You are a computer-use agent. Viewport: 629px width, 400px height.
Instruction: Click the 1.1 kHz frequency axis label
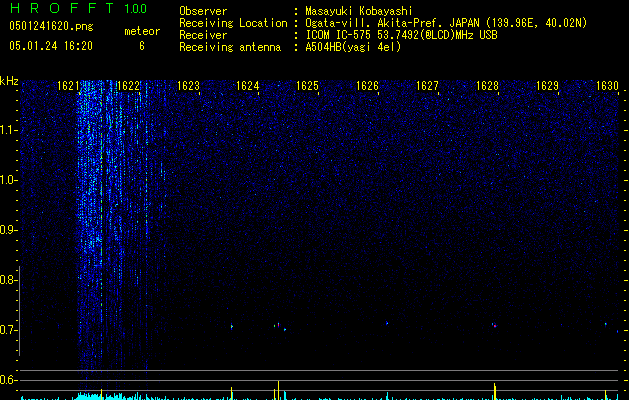pyautogui.click(x=9, y=130)
